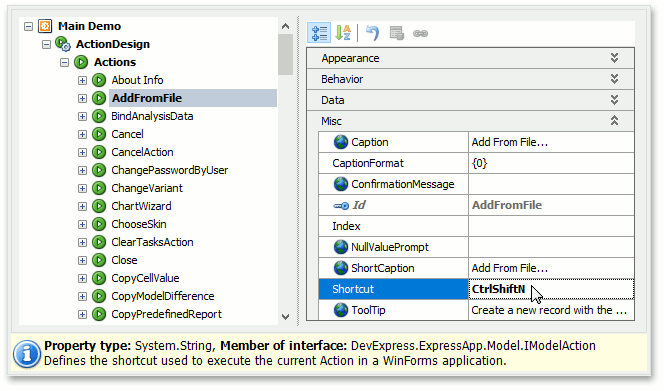Expand the ClearTasksAction node
This screenshot has width=664, height=391.
pyautogui.click(x=82, y=243)
